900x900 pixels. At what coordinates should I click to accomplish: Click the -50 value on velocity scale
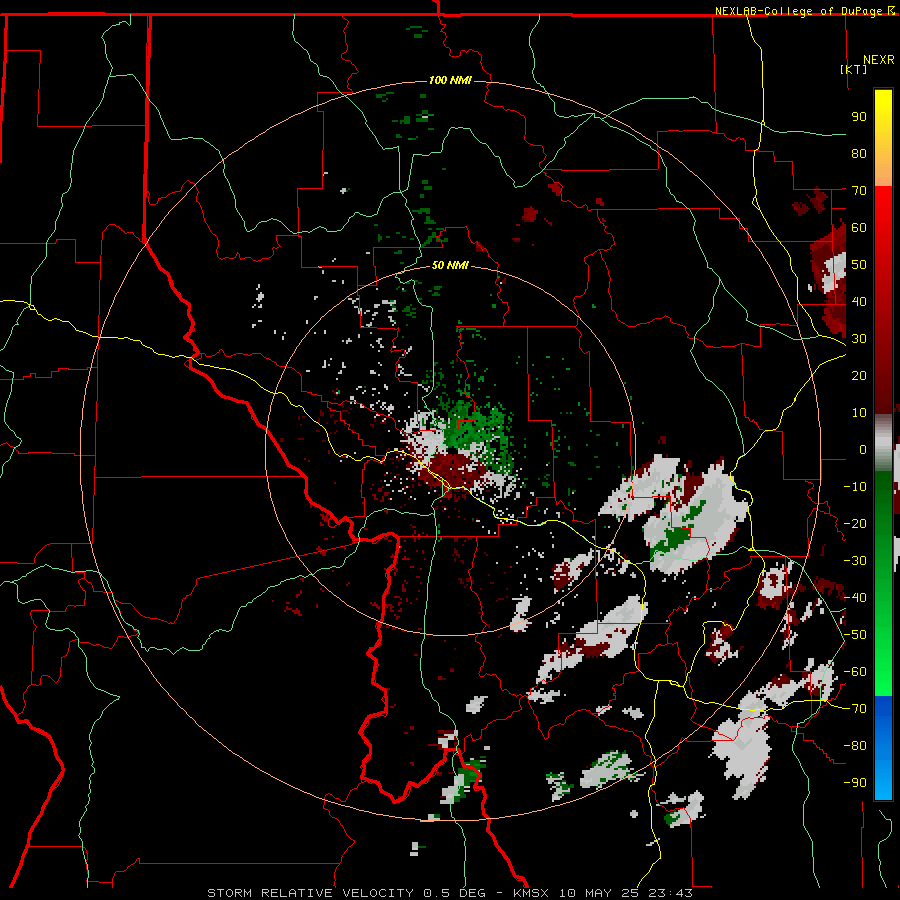pos(855,635)
